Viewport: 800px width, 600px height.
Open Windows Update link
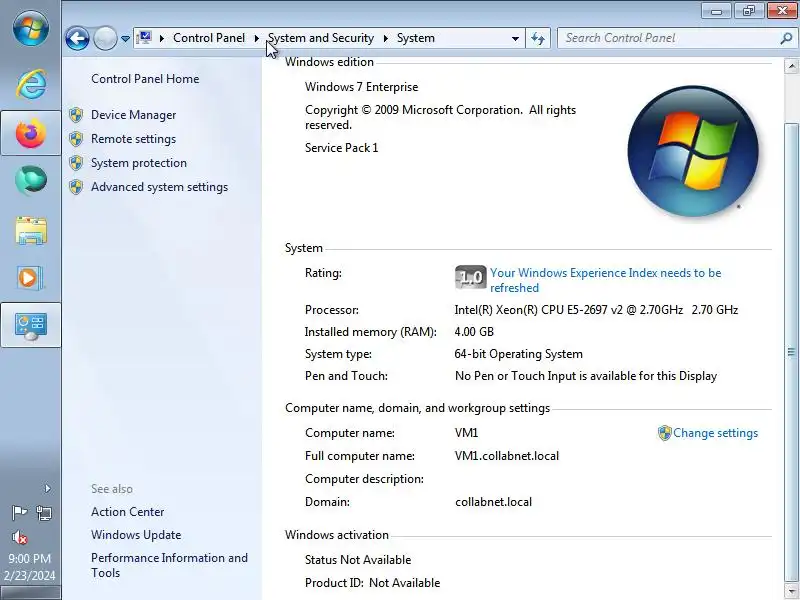coord(136,535)
